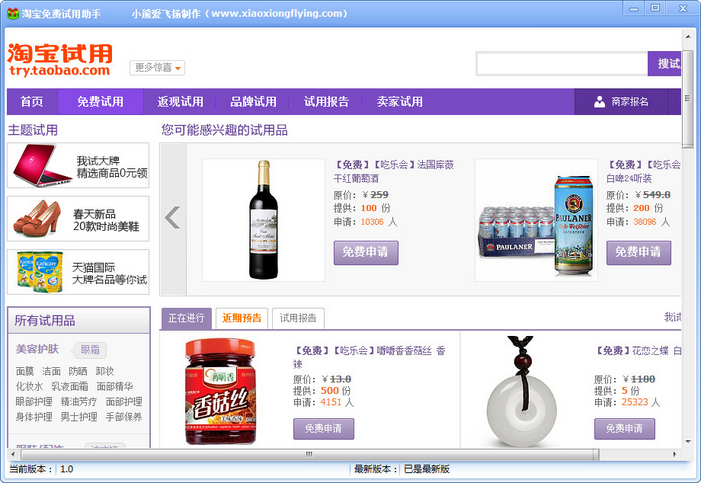701x483 pixels.
Task: Click horizontal scrollbar left arrow
Action: coord(13,454)
